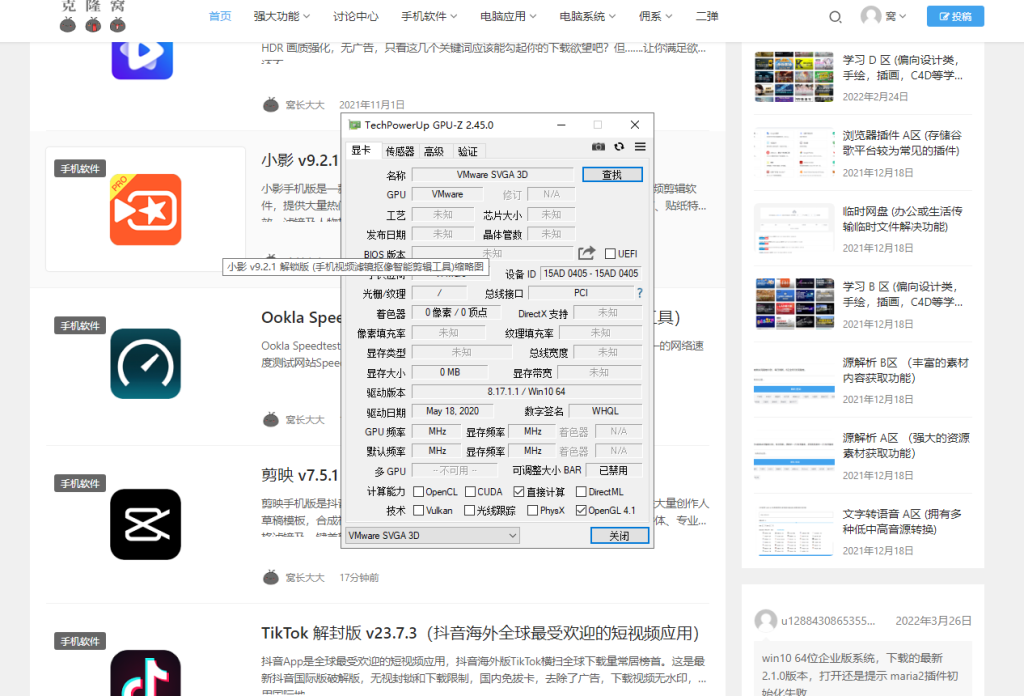Take a GPU-Z screenshot with camera icon
The height and width of the screenshot is (696, 1024).
598,147
